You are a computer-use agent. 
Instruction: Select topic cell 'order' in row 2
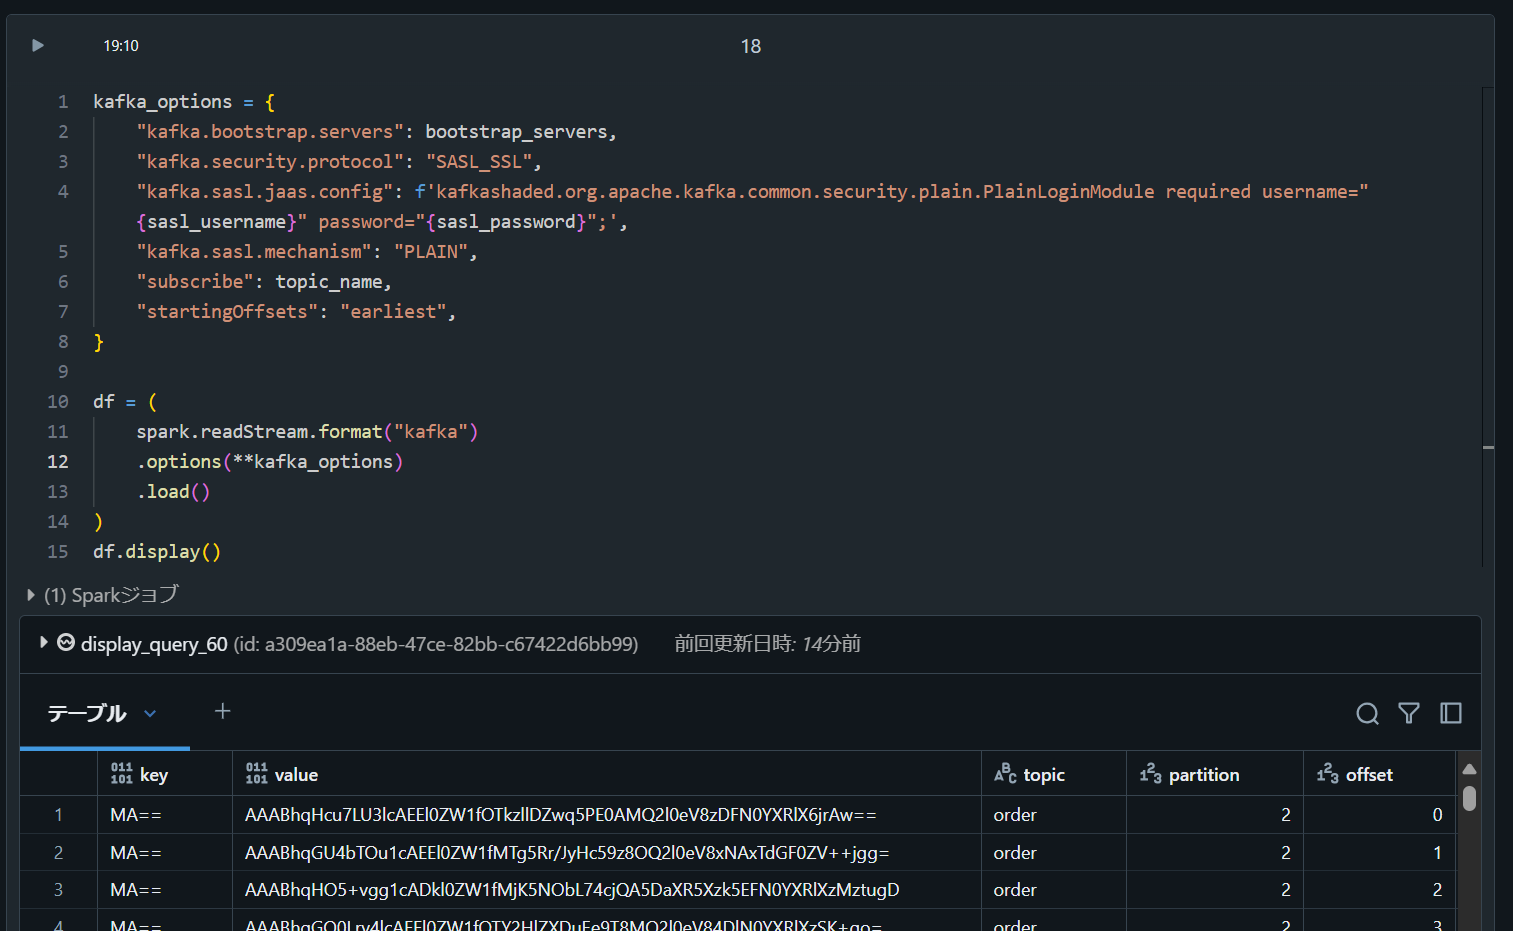coord(1054,853)
